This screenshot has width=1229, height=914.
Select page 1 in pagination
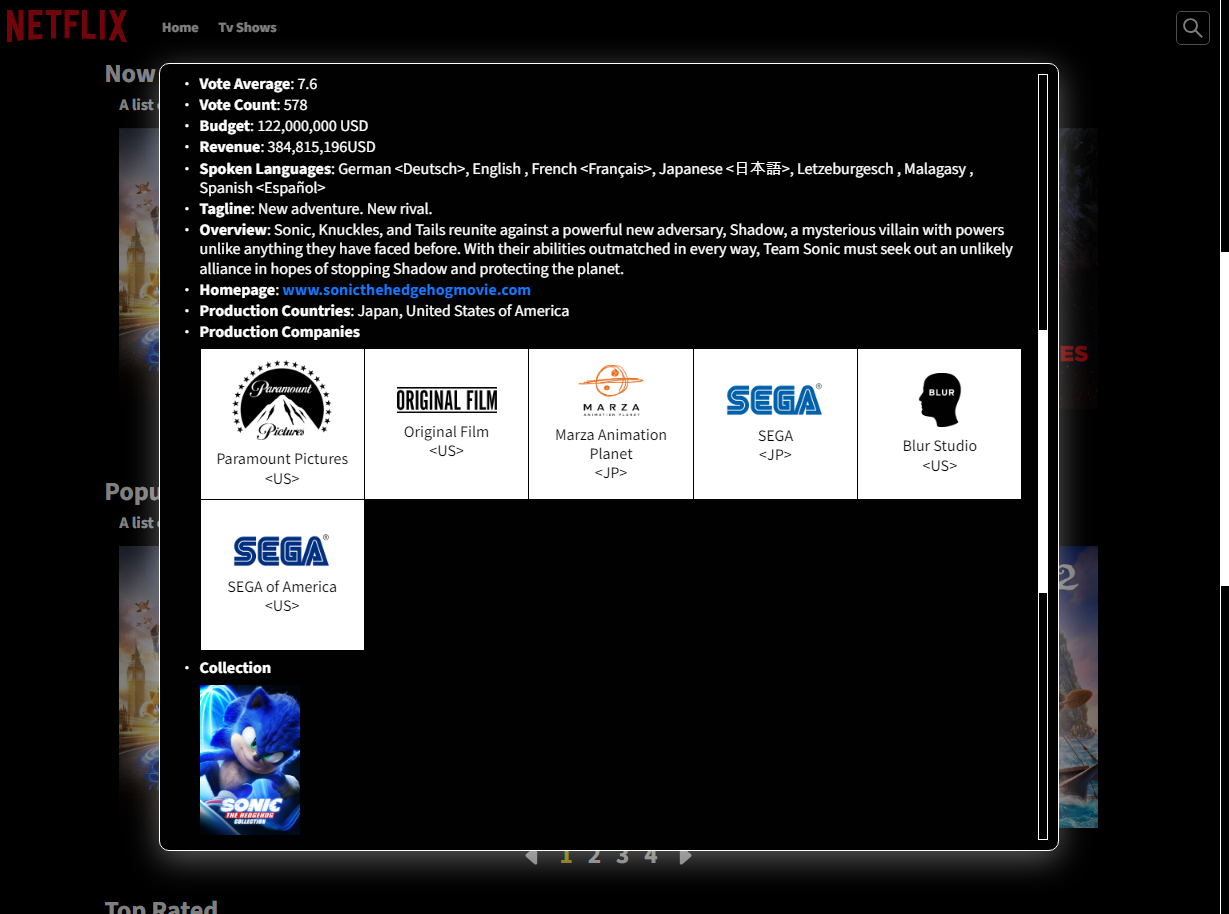click(x=566, y=857)
